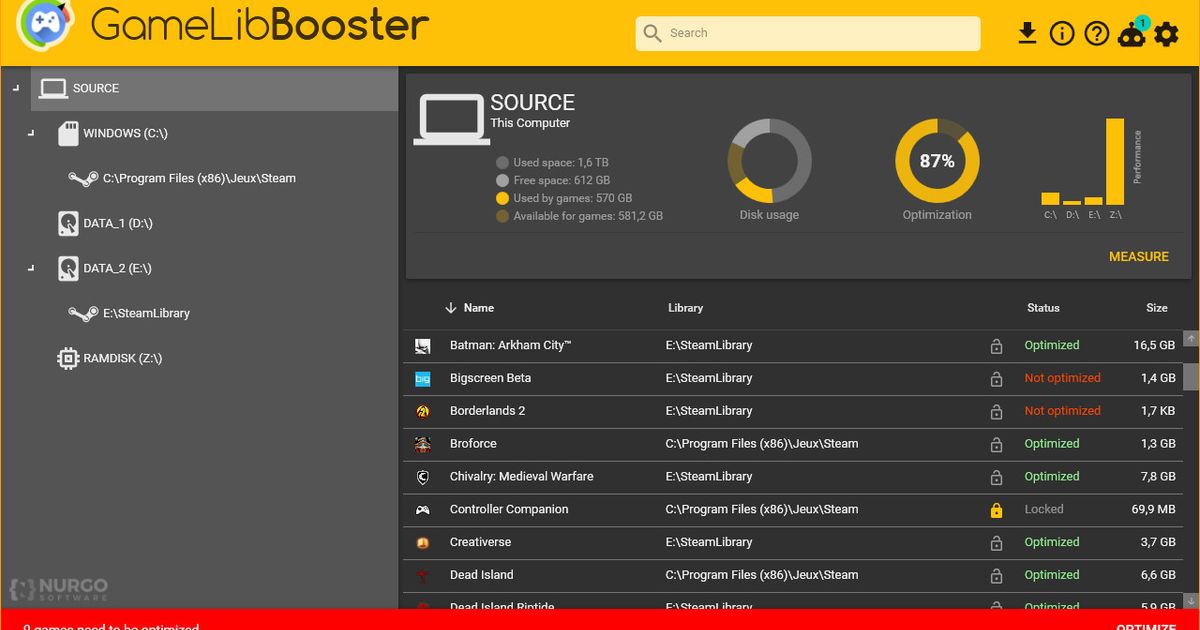Image resolution: width=1200 pixels, height=630 pixels.
Task: Click Batman: Arkham City game icon
Action: point(423,346)
